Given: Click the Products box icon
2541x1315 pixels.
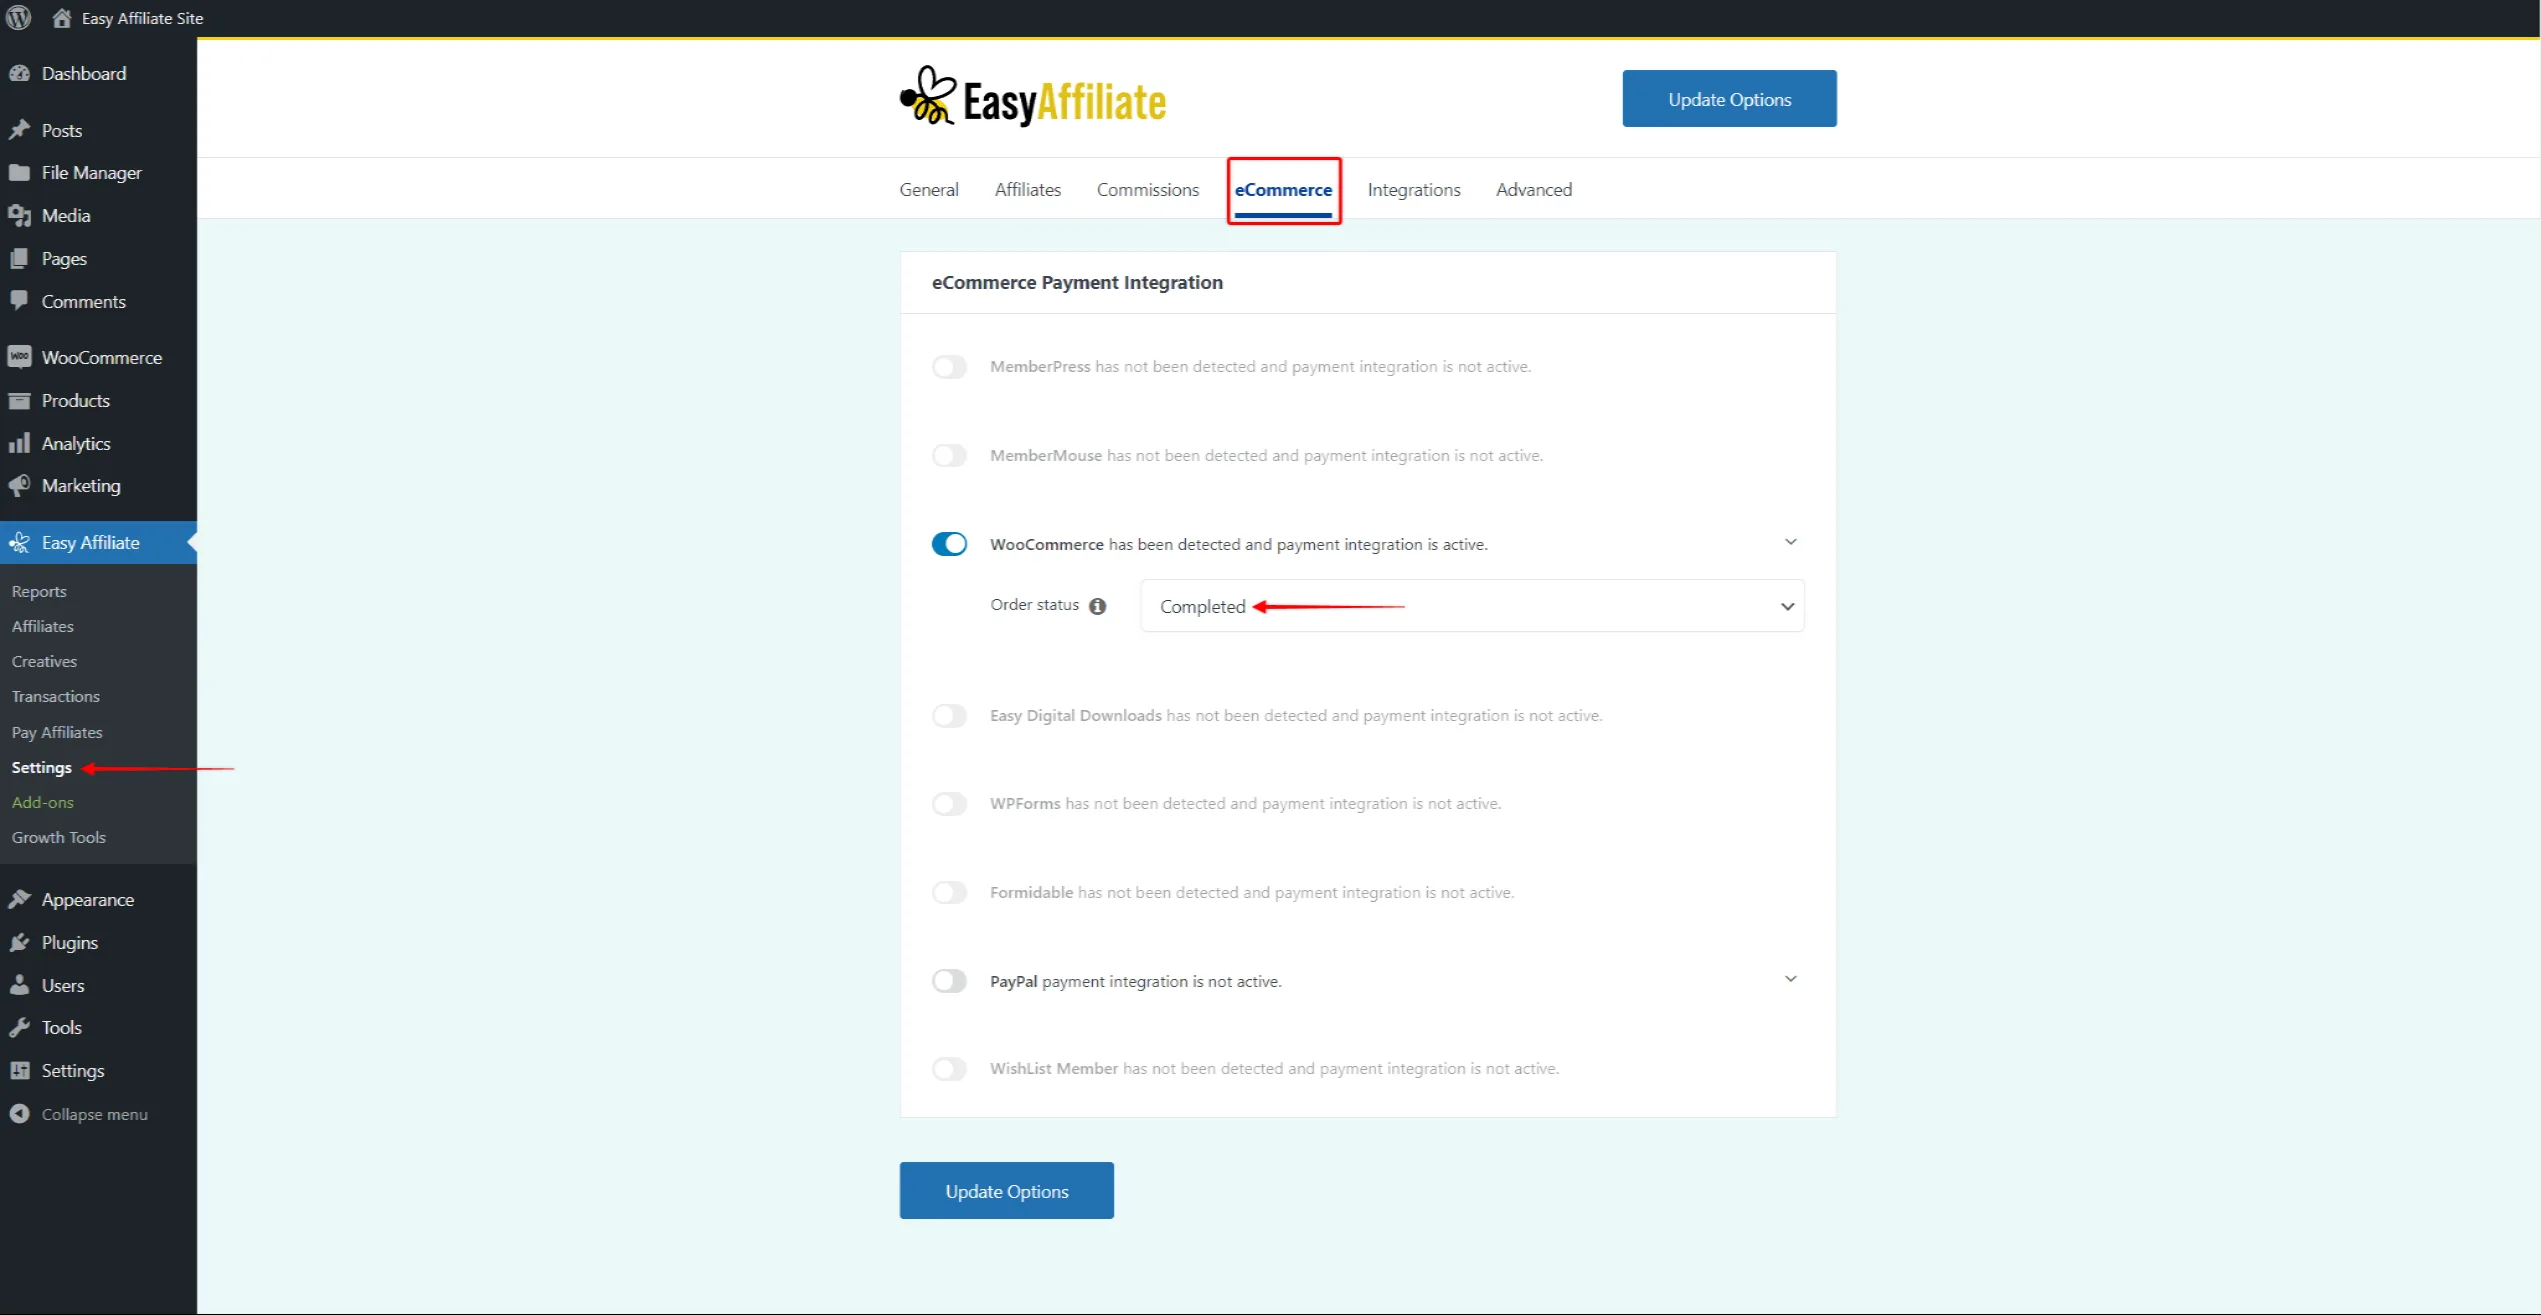Looking at the screenshot, I should tap(19, 400).
